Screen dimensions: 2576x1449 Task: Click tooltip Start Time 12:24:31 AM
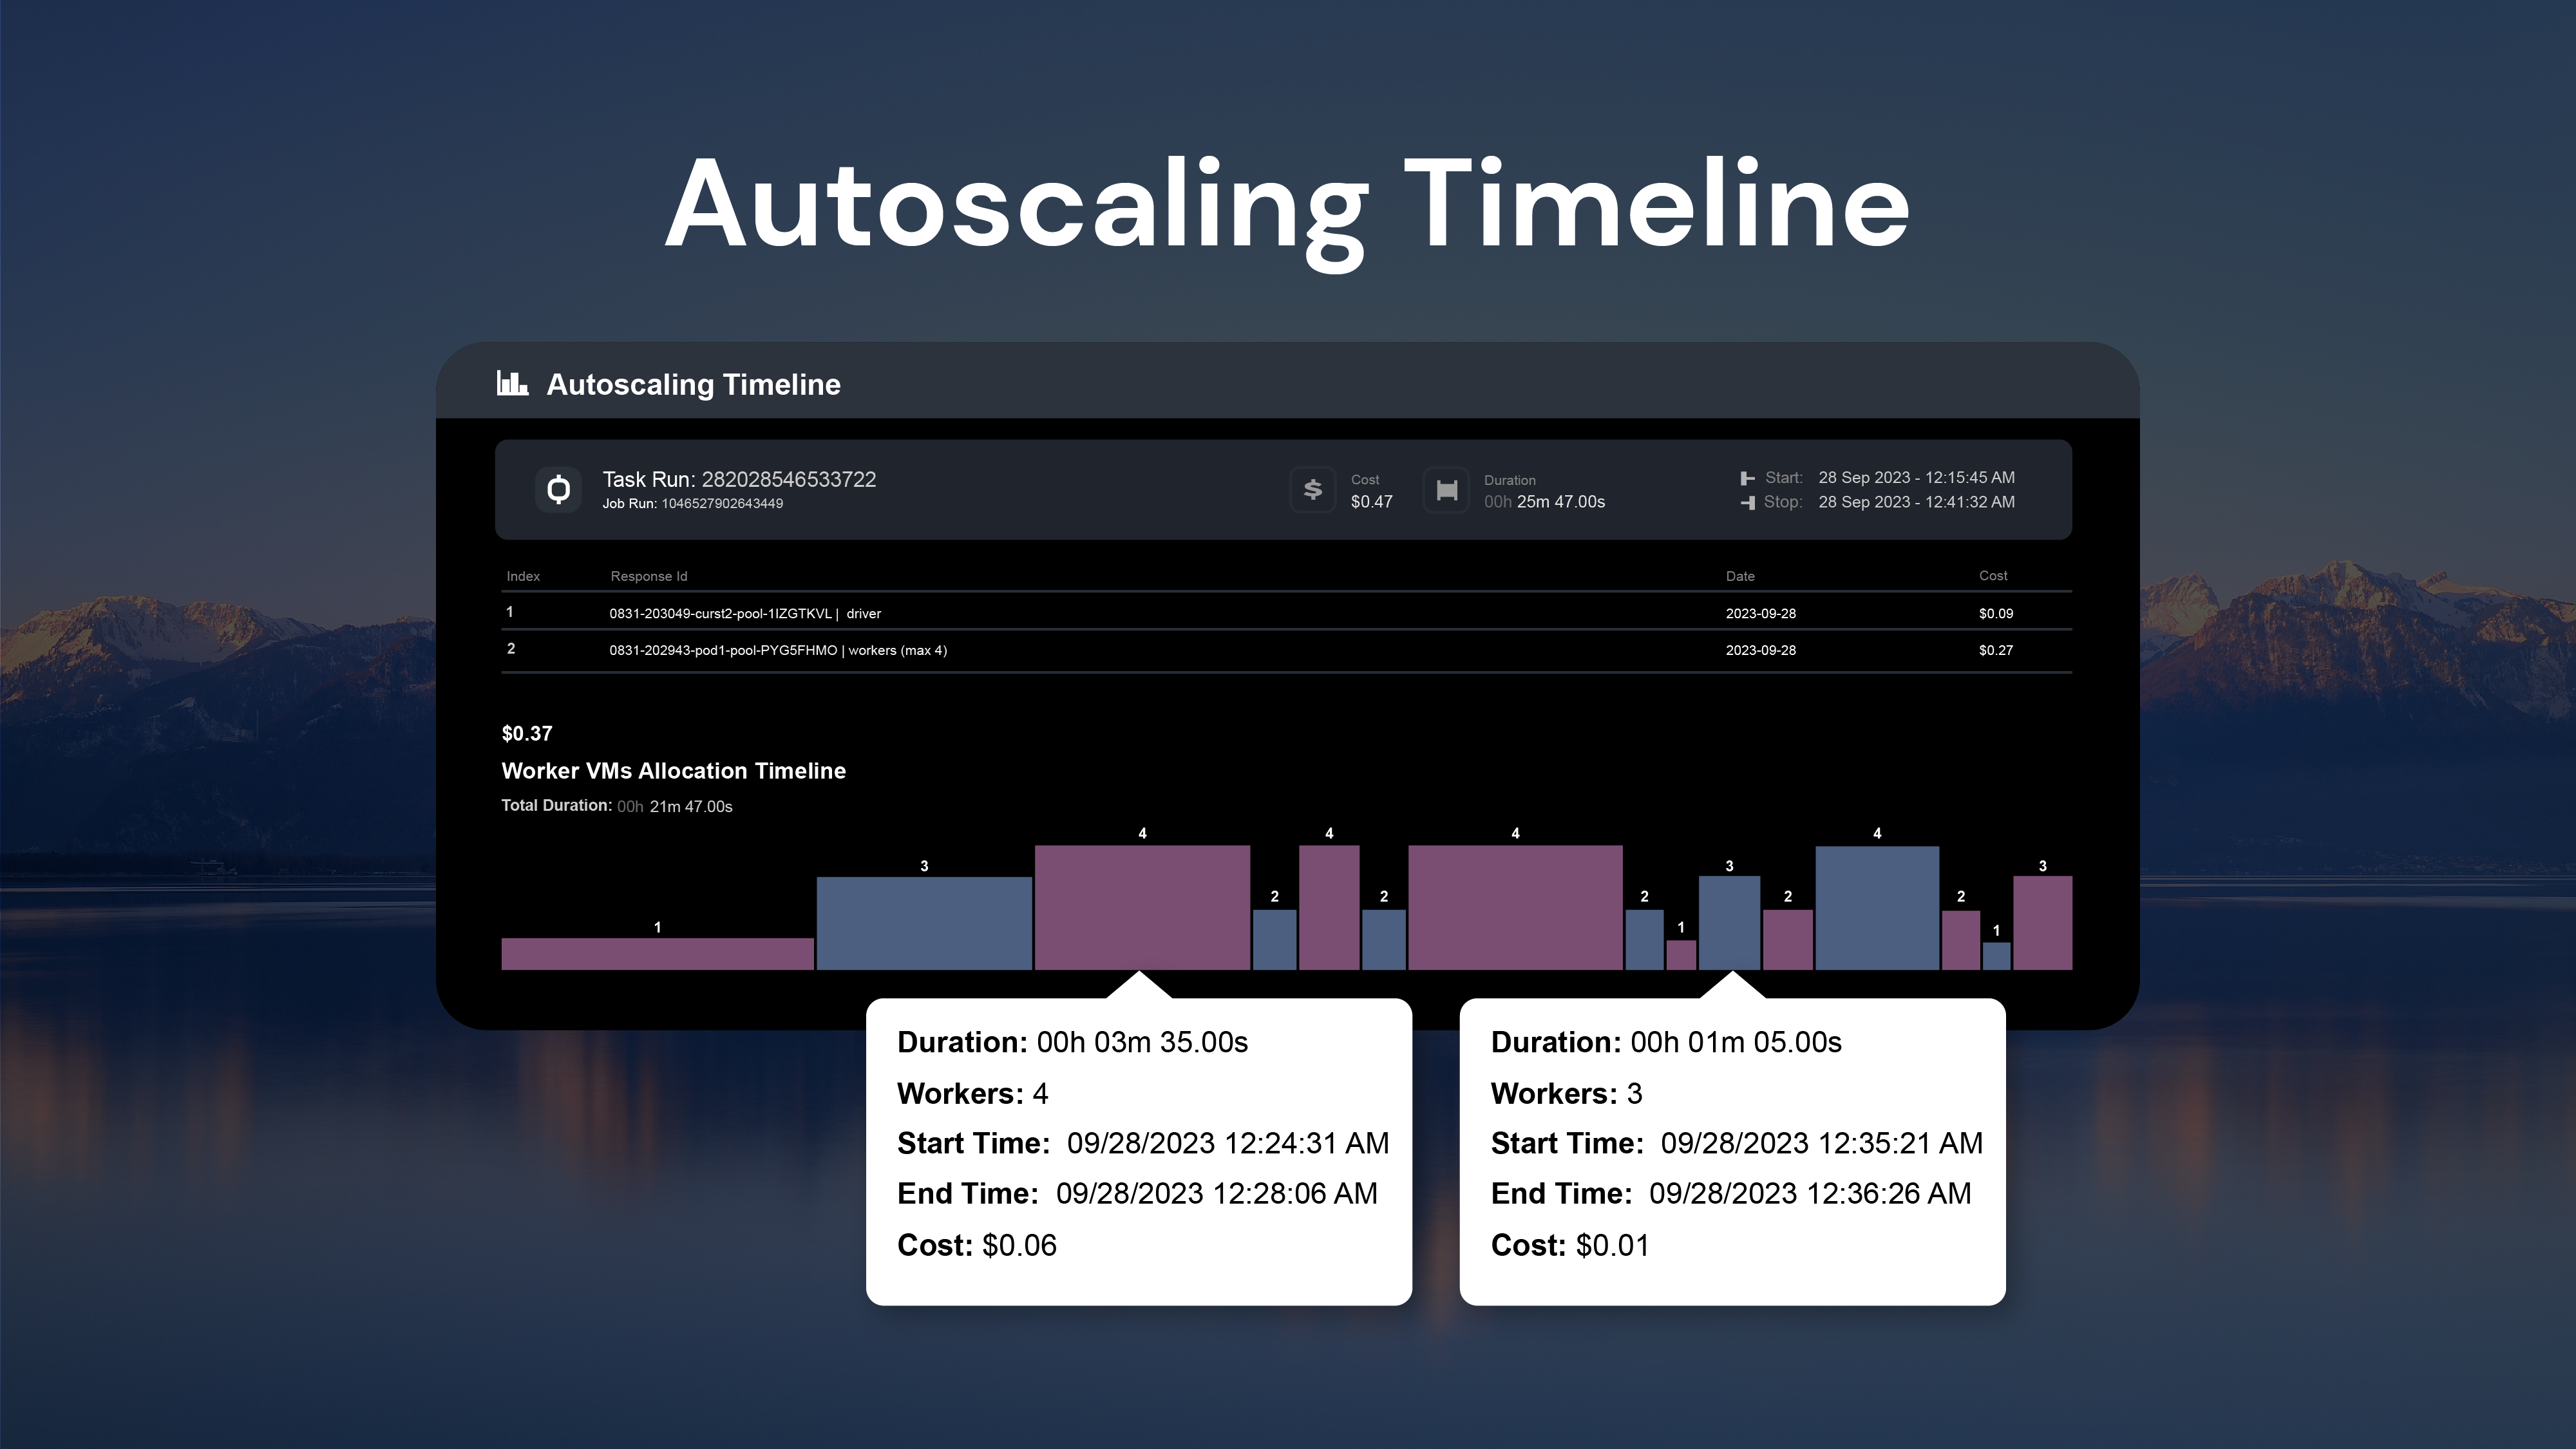point(1143,1143)
